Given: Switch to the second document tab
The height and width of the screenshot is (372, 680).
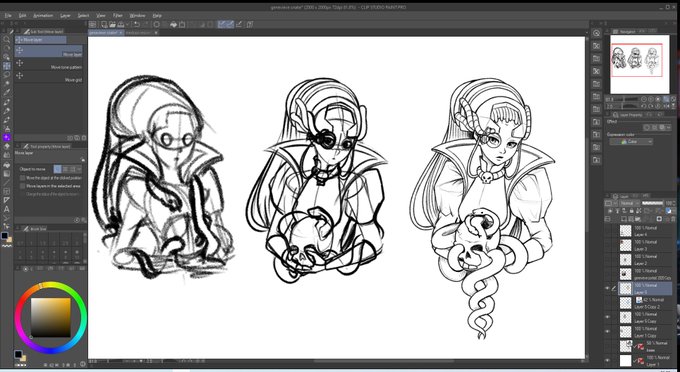Looking at the screenshot, I should click(x=142, y=33).
